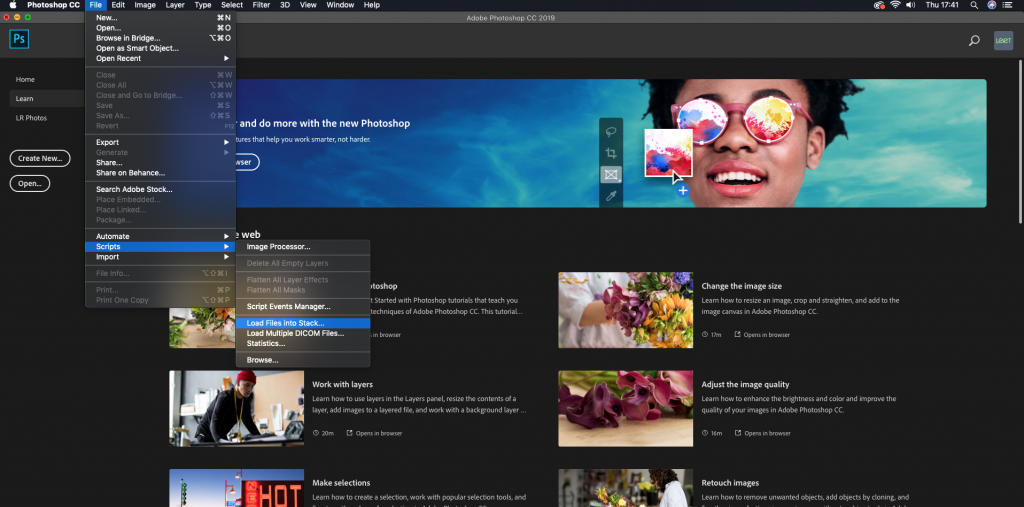The image size is (1024, 507).
Task: Click the Photoshop Ps logo icon
Action: 19,39
